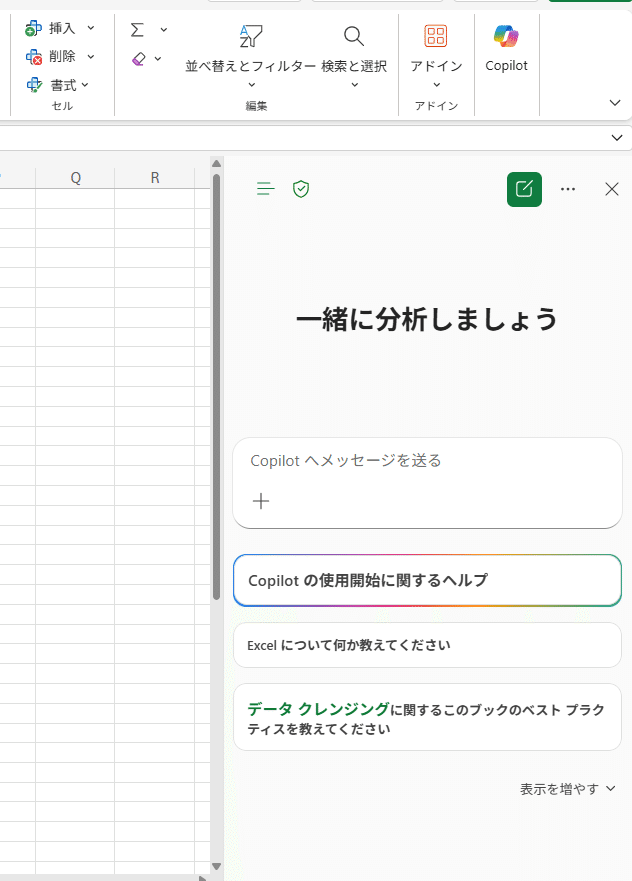Open the Copilot pane menu lines icon
Viewport: 632px width, 881px height.
265,189
